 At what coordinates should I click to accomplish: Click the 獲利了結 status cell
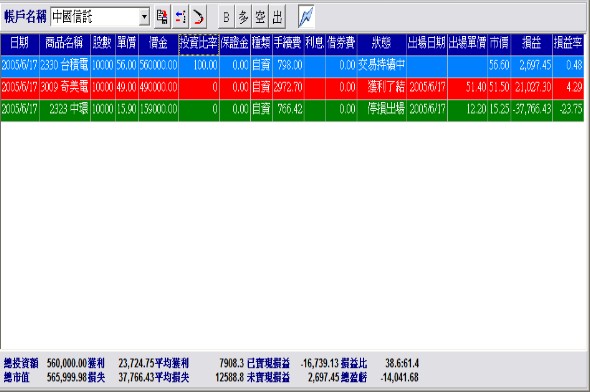pyautogui.click(x=382, y=88)
